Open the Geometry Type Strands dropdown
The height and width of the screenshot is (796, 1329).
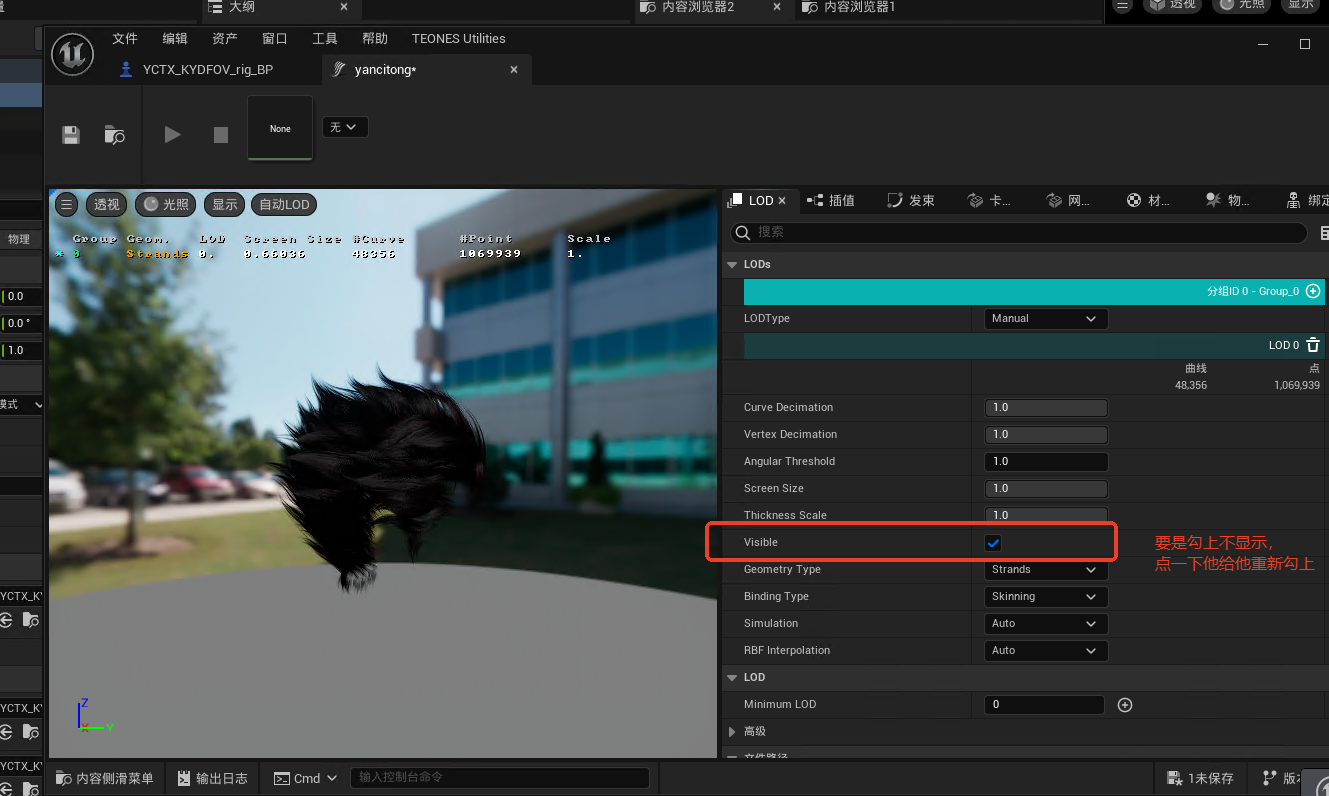(1045, 570)
